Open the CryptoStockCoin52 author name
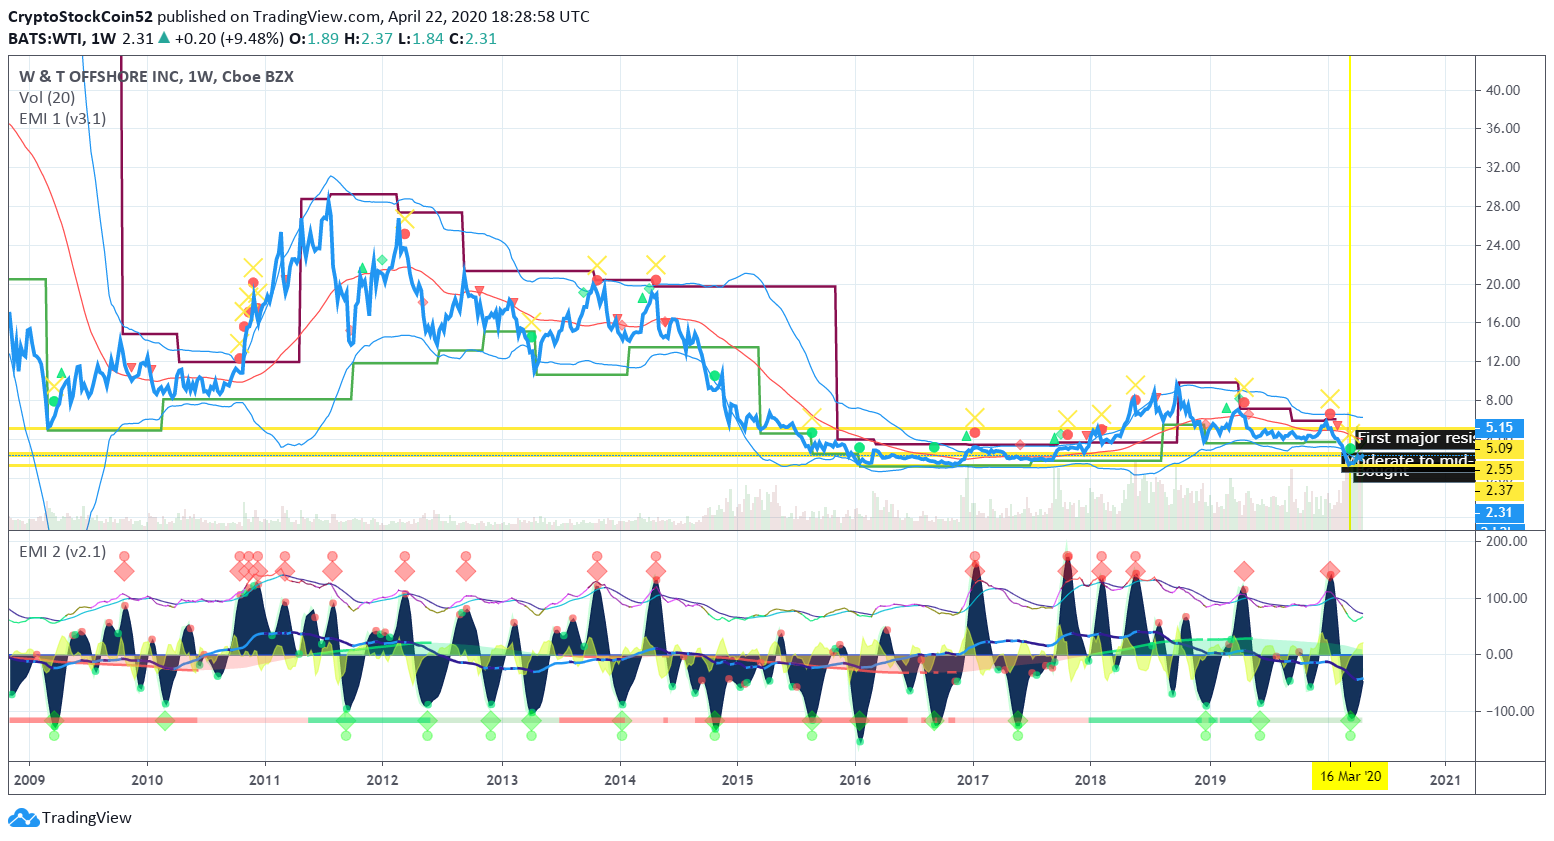This screenshot has width=1554, height=841. [81, 17]
